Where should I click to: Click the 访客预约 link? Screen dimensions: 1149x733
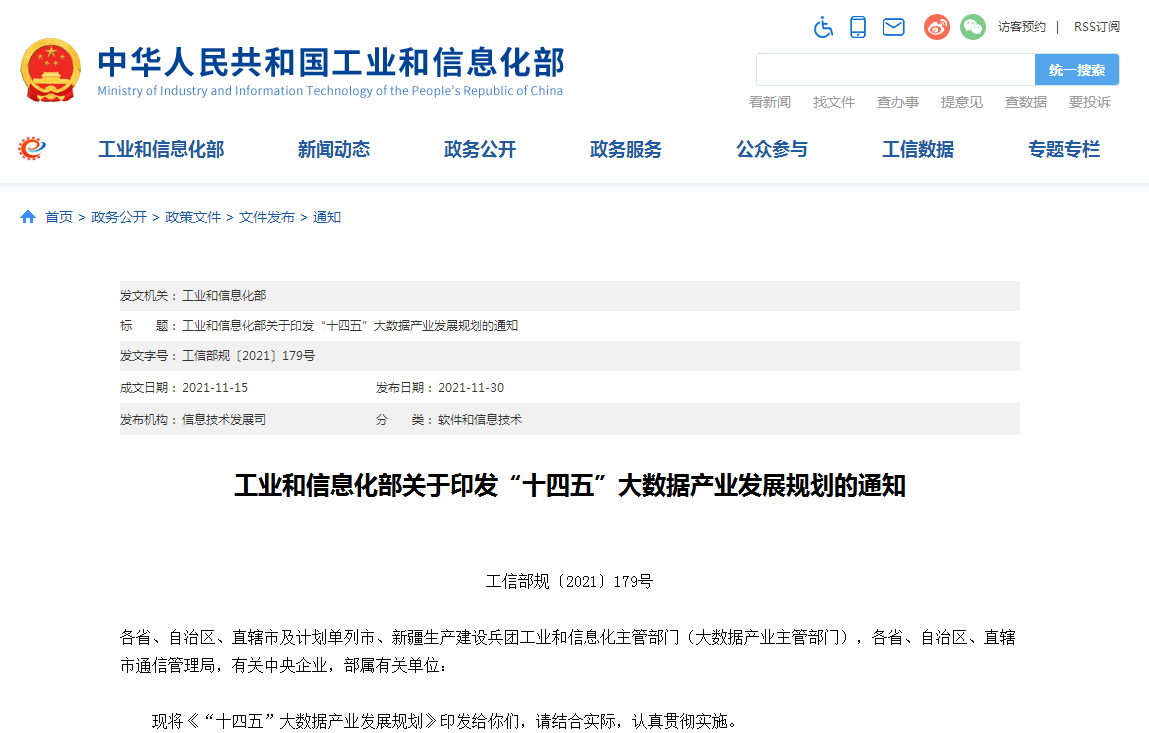click(1021, 27)
